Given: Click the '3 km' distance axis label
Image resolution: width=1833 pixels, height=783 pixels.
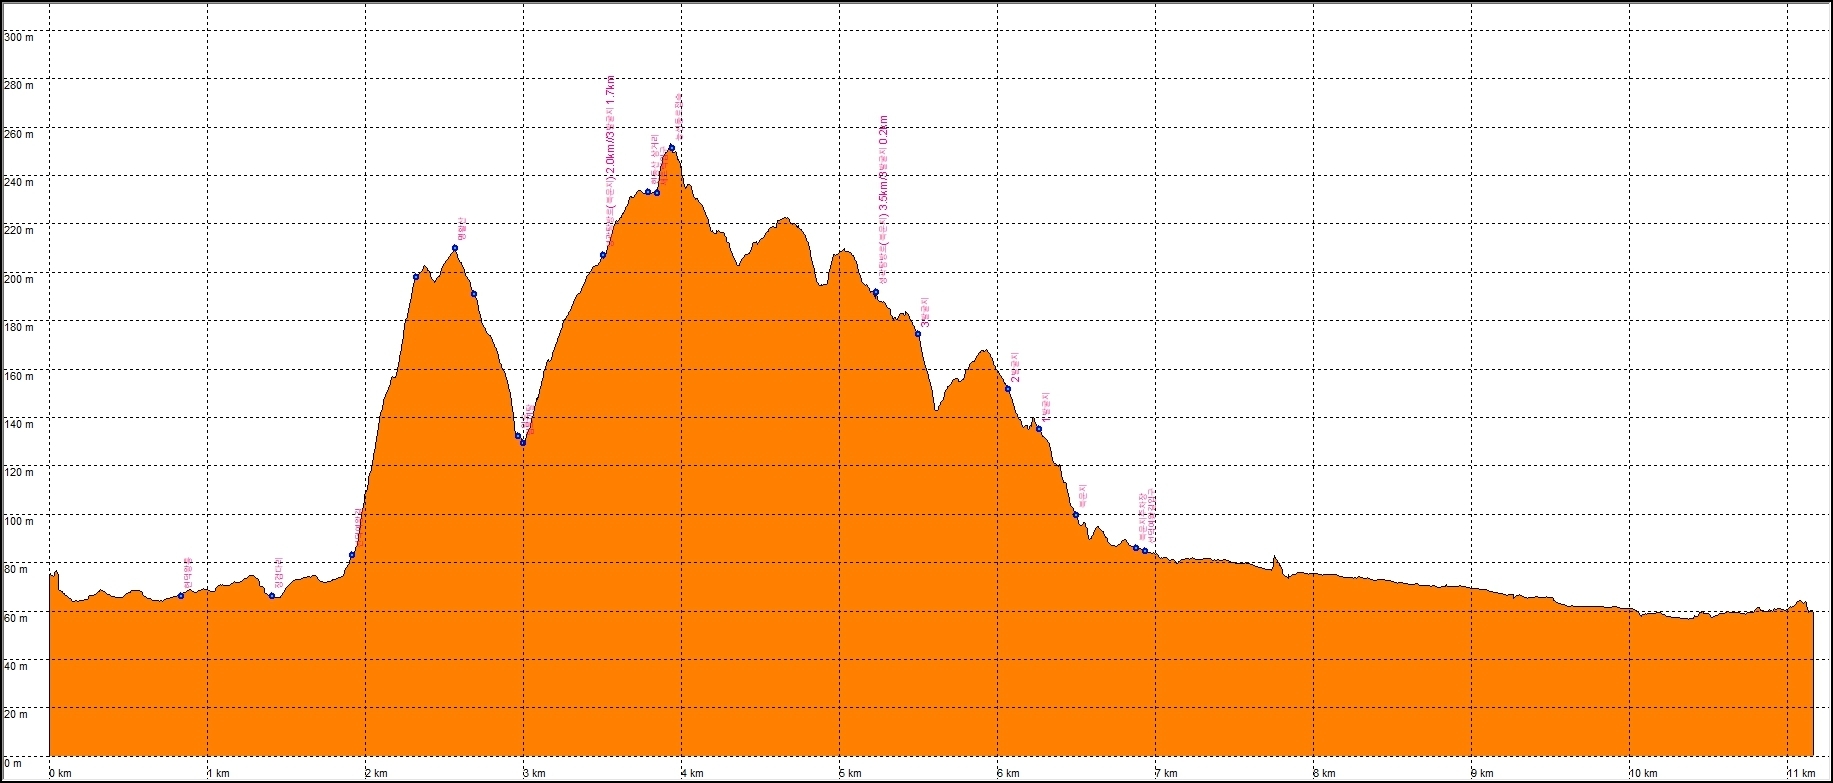Looking at the screenshot, I should [x=535, y=773].
